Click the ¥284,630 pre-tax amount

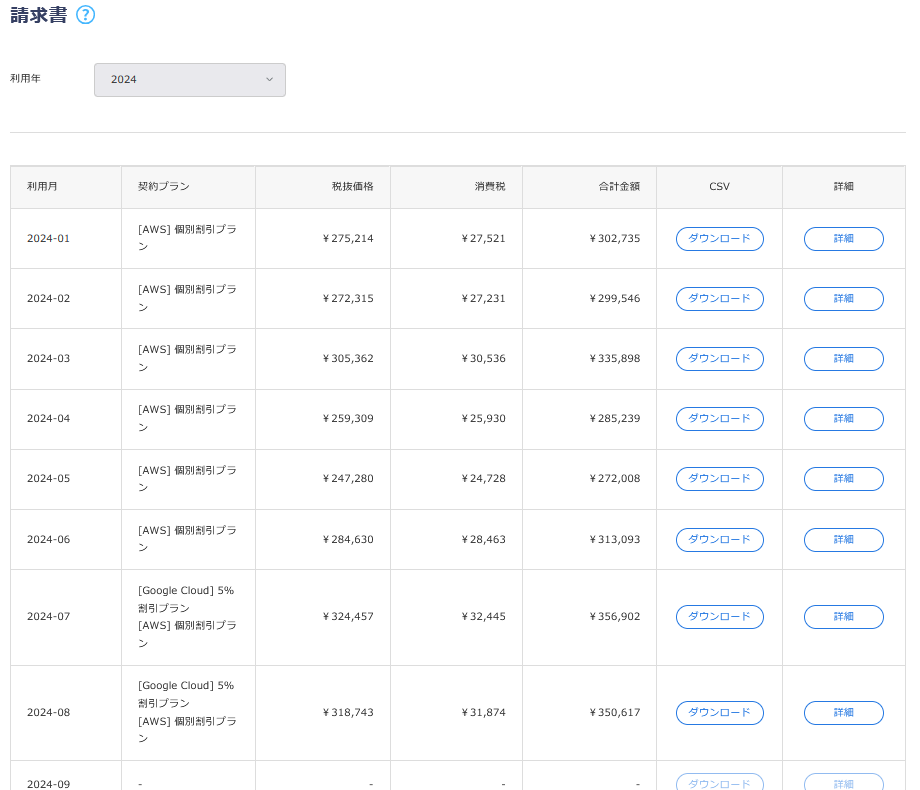coord(348,539)
